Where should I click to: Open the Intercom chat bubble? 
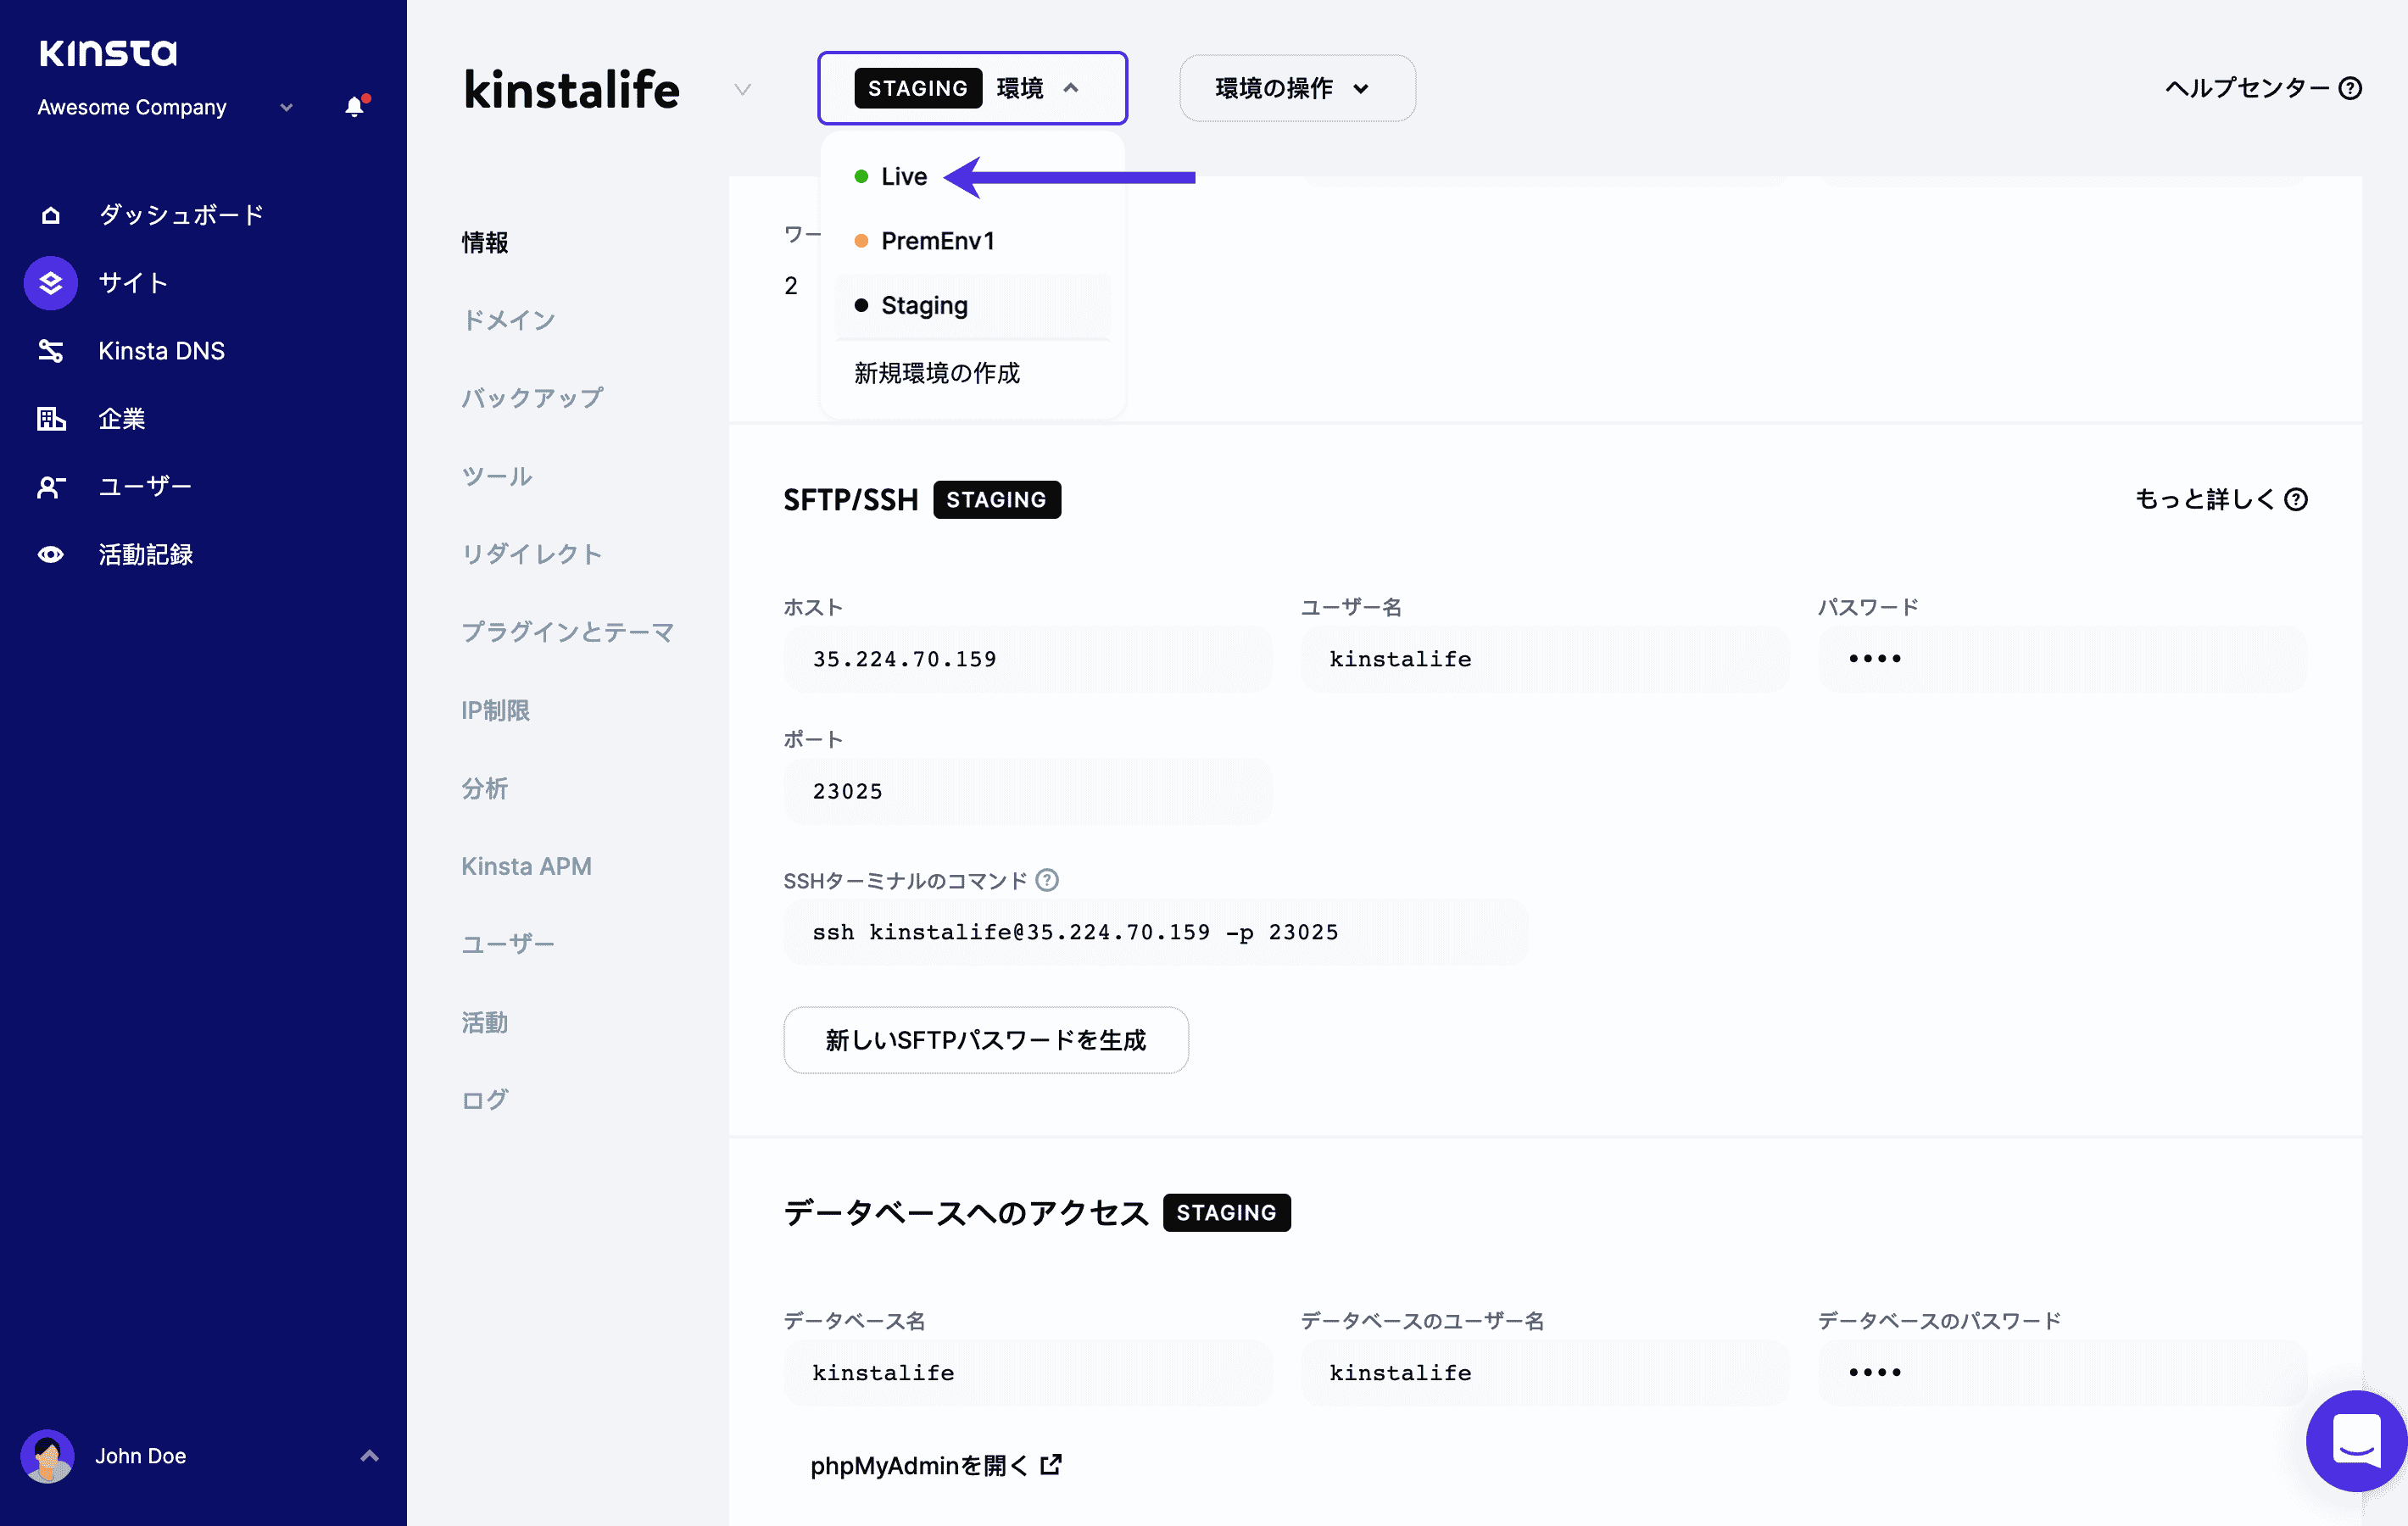[2355, 1441]
